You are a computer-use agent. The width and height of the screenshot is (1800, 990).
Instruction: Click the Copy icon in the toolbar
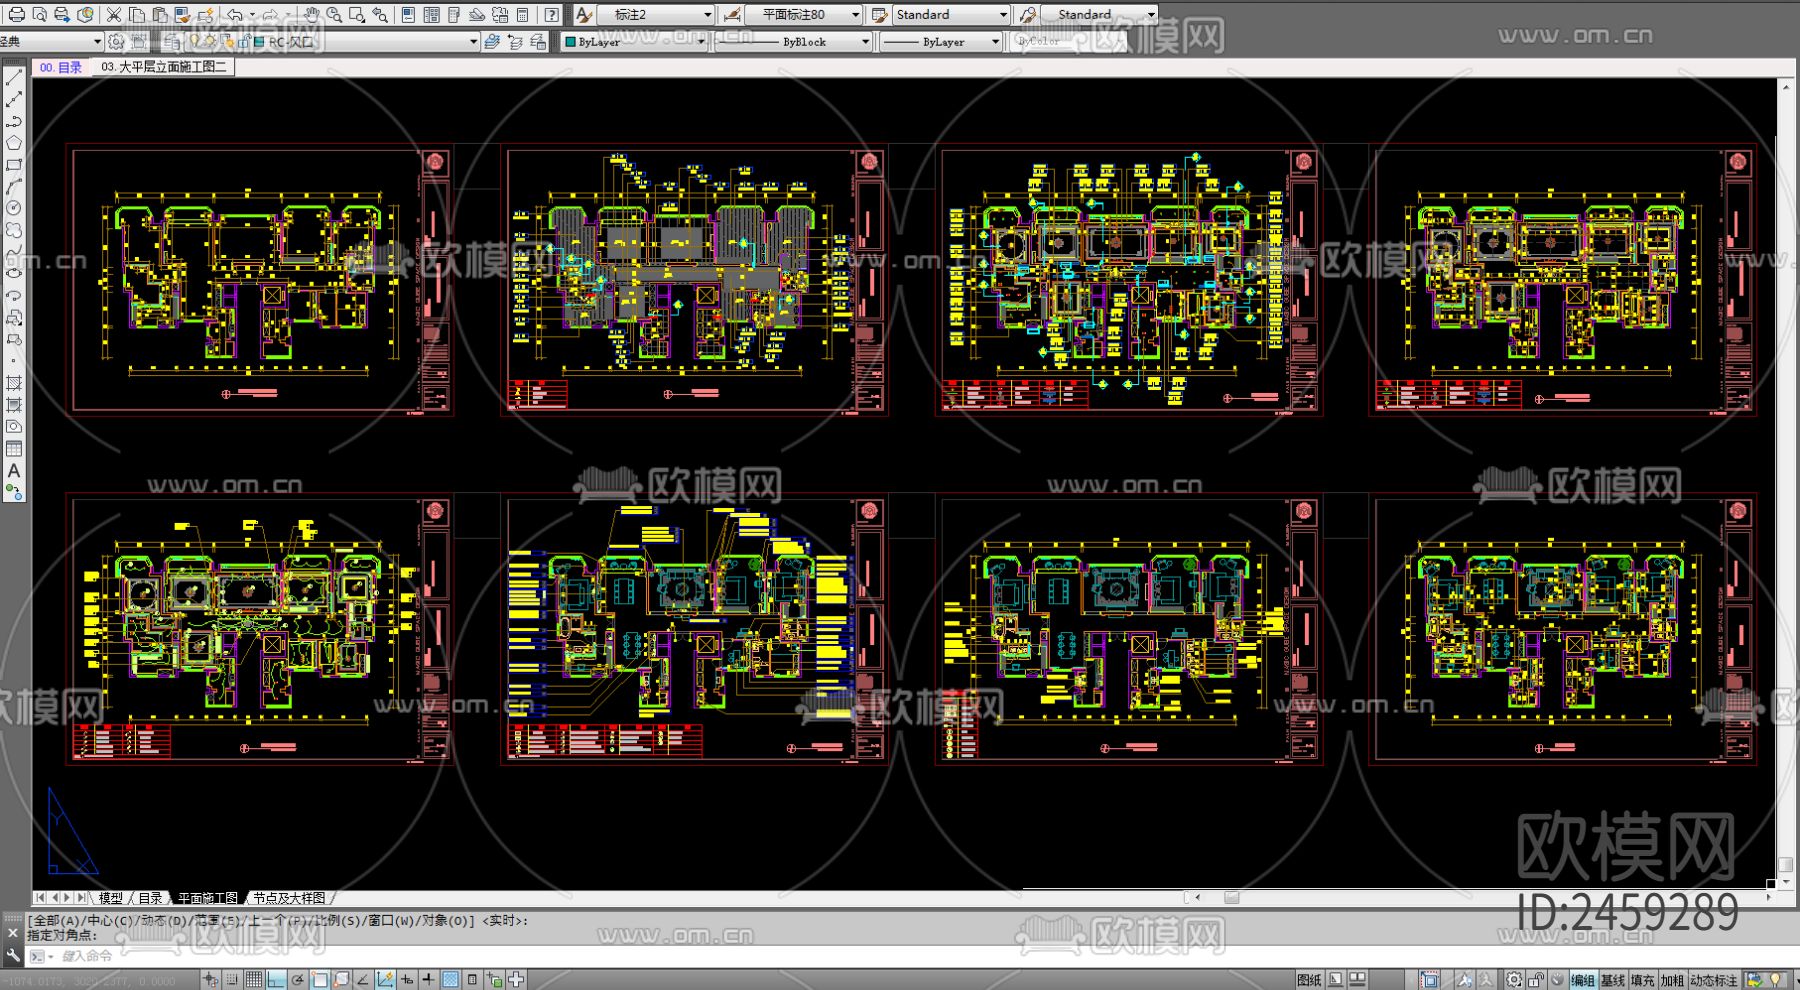[x=136, y=15]
